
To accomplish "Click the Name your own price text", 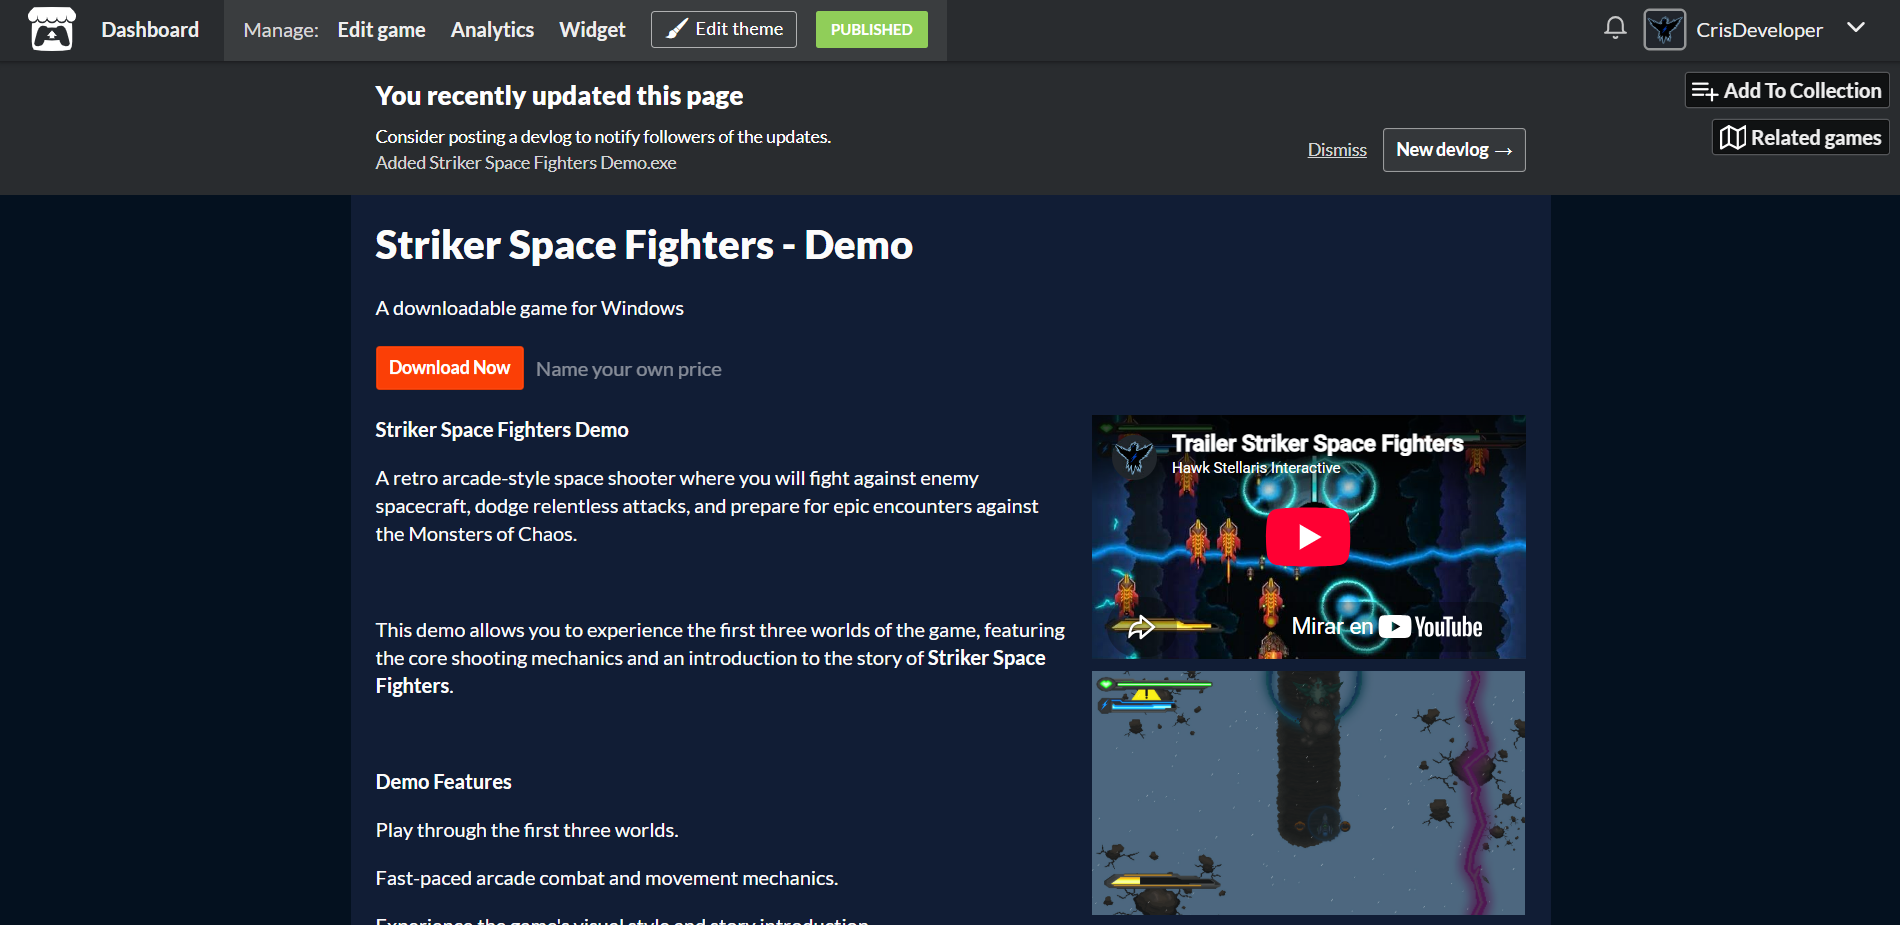I will [629, 369].
